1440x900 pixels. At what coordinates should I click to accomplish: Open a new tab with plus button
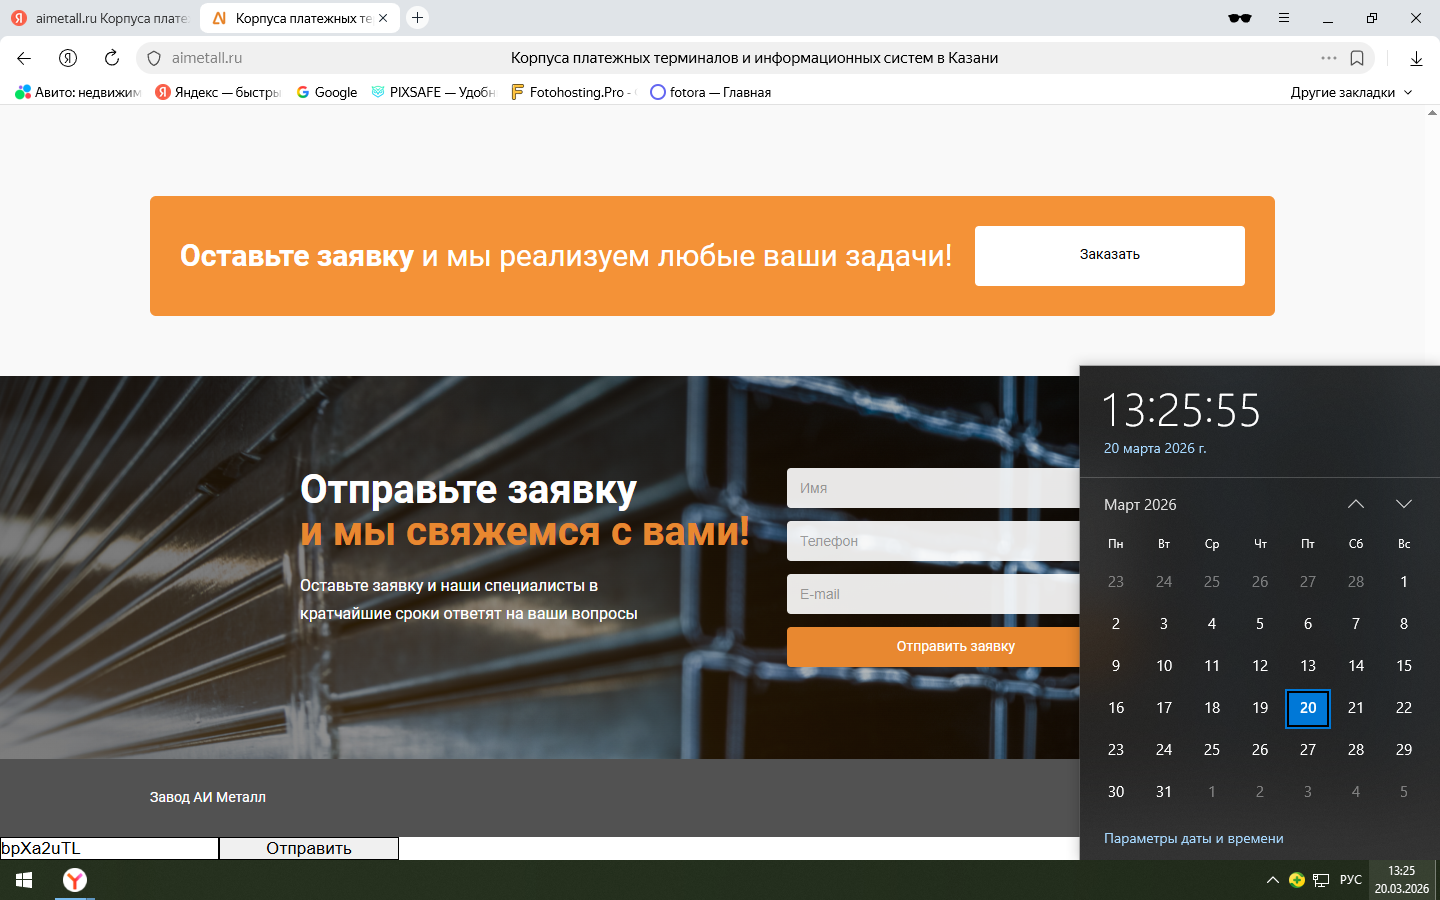click(x=418, y=18)
